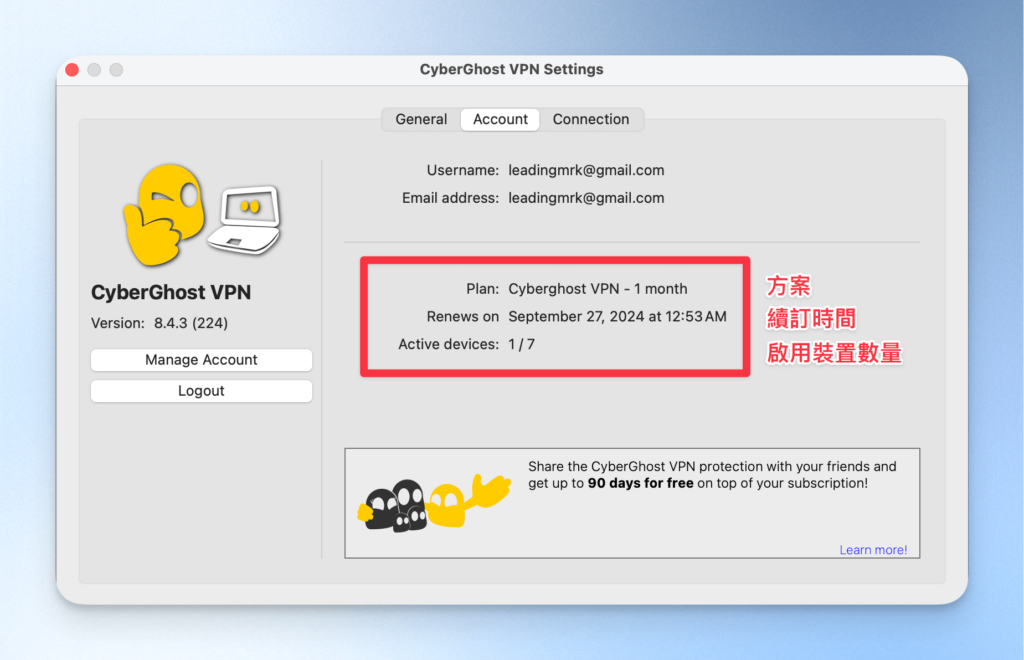Select the Account tab

[500, 119]
